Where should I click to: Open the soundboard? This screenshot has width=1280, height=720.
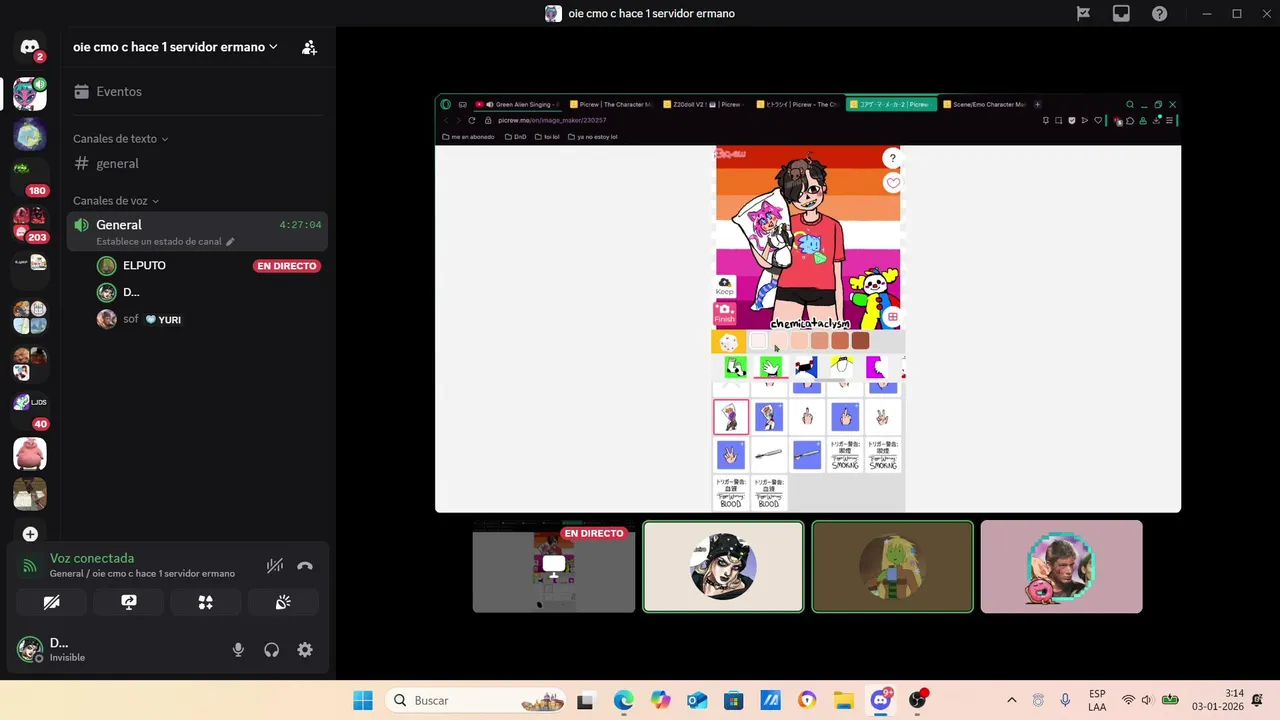click(x=283, y=602)
